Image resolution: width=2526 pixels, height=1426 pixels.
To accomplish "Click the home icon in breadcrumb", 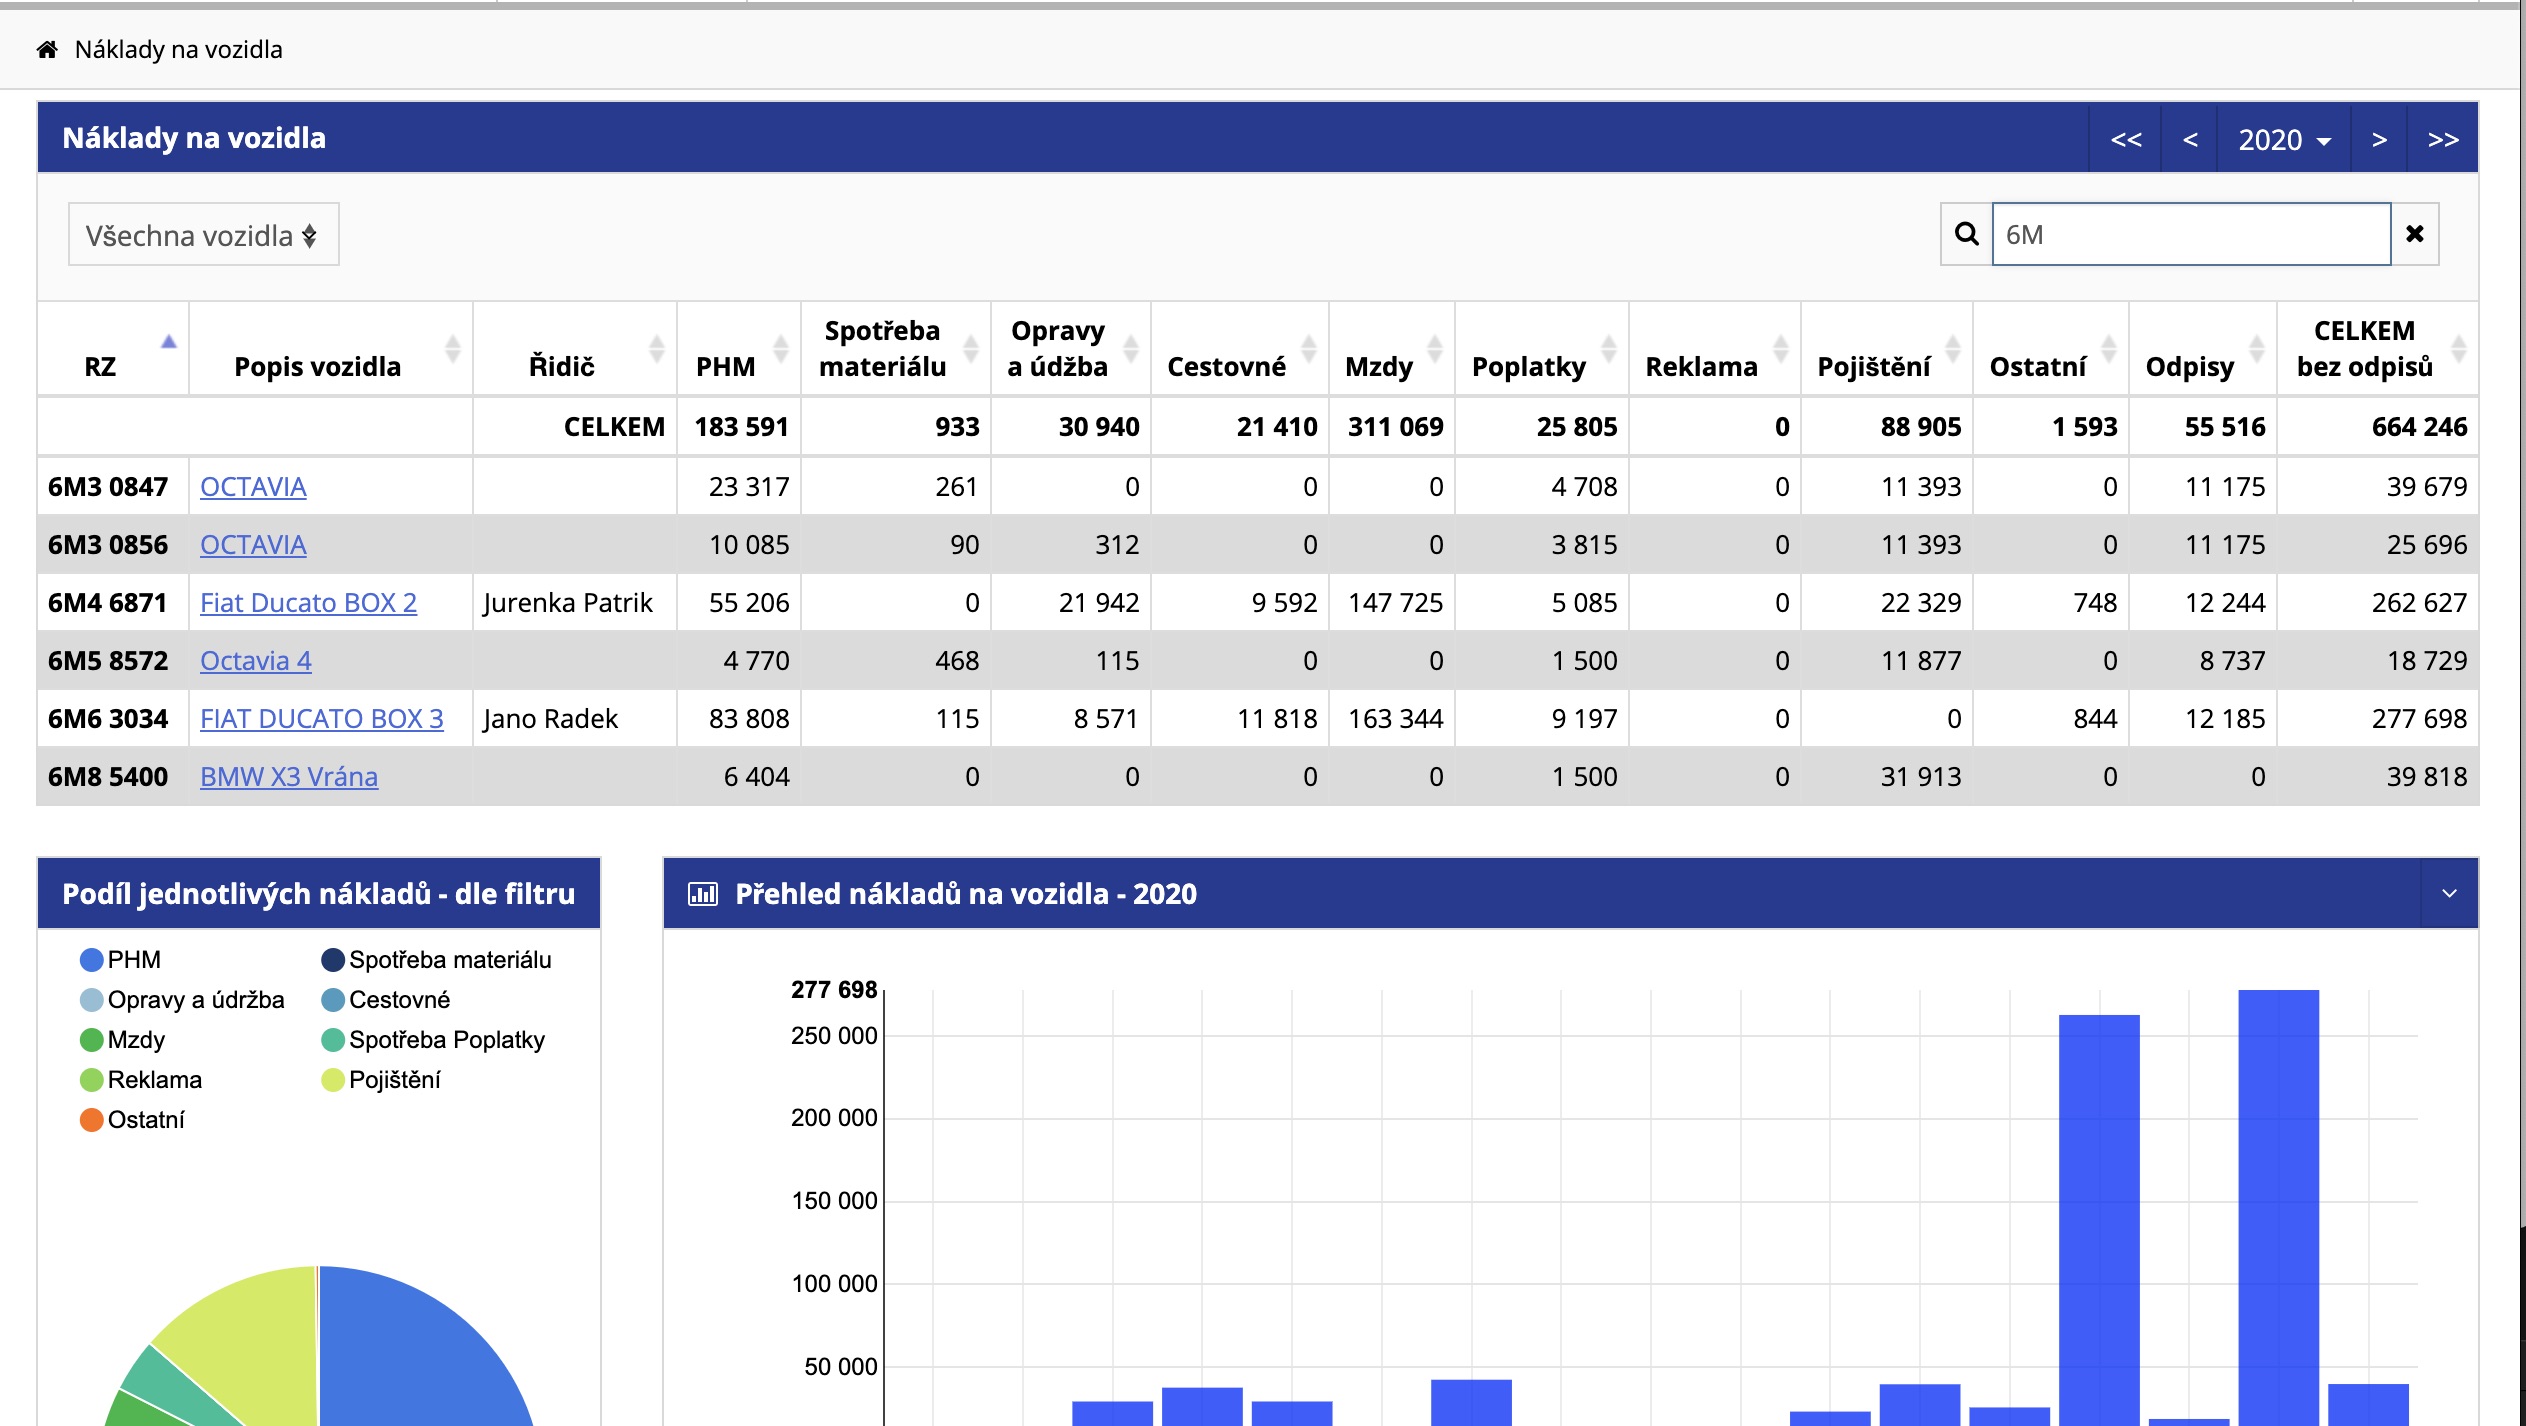I will coord(47,49).
